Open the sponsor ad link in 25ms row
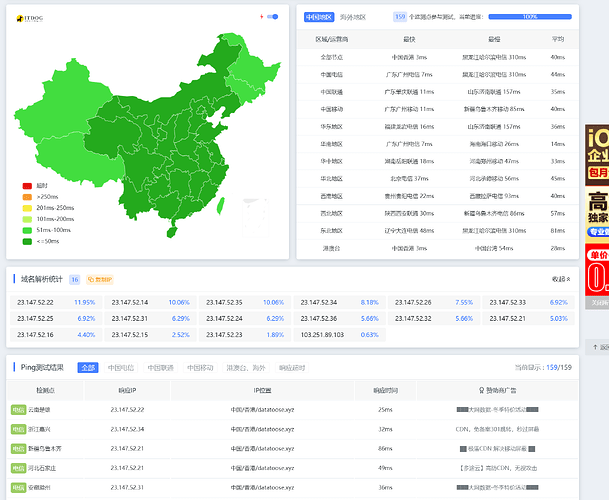 [x=497, y=409]
